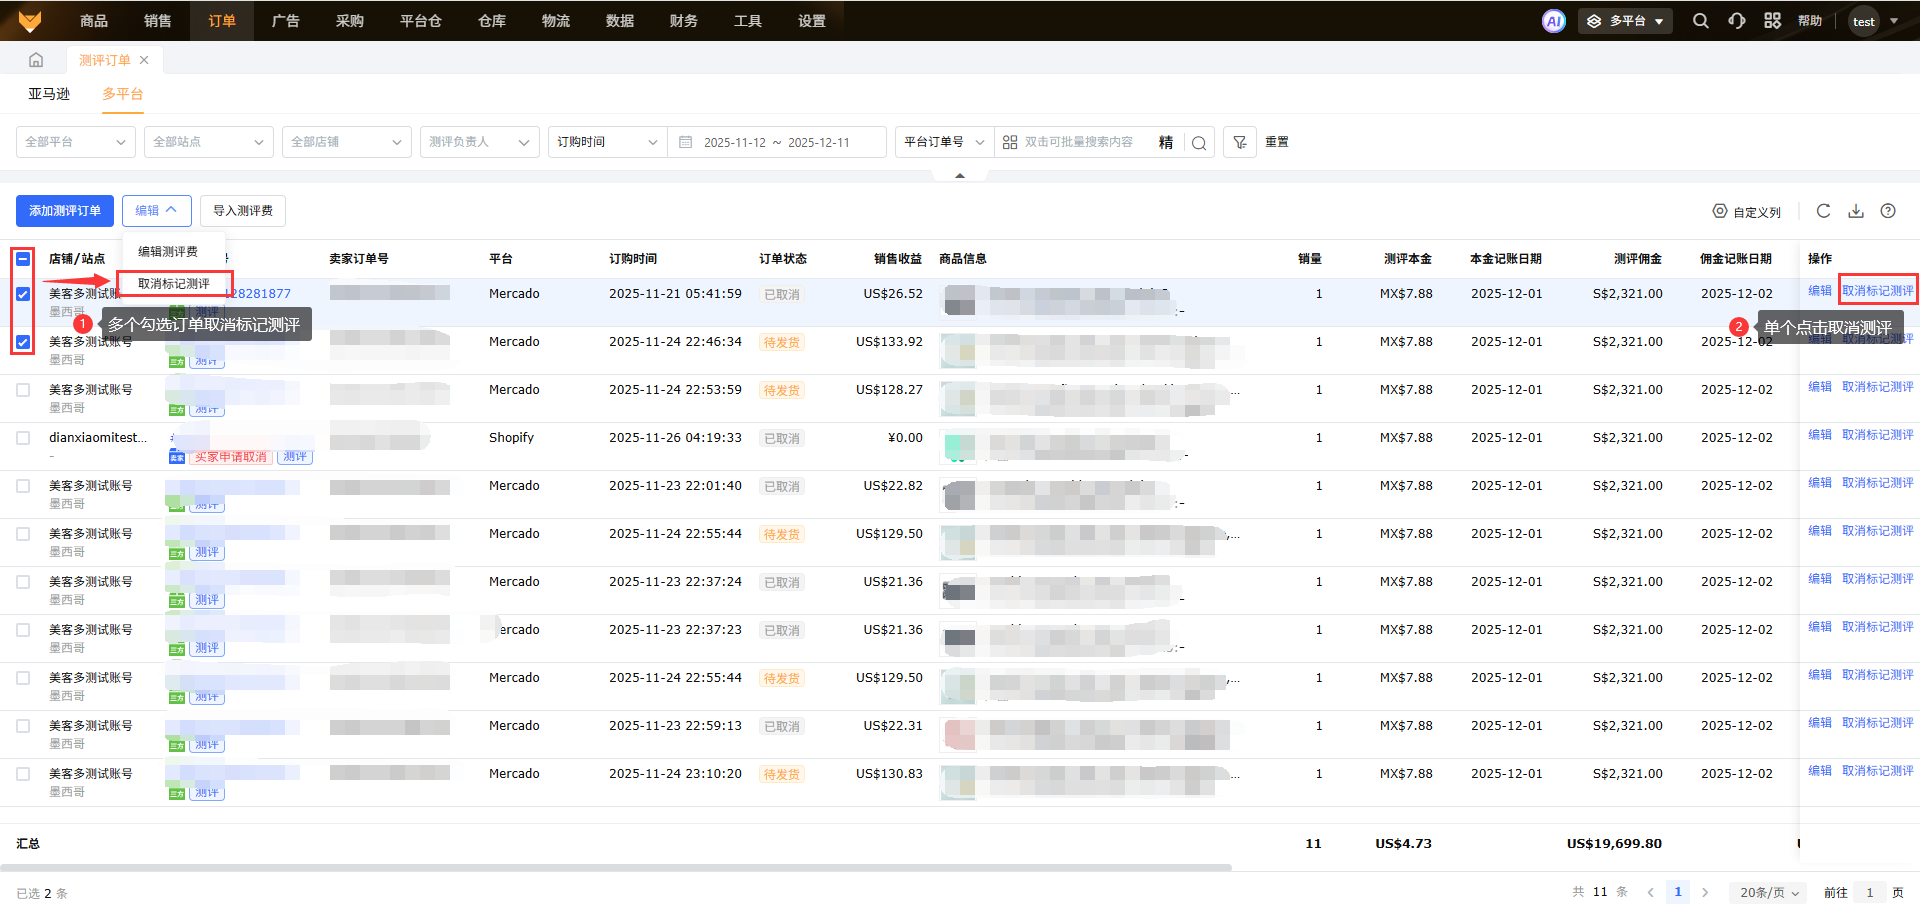Uncheck the first order row checkbox
The image size is (1920, 911).
[x=23, y=294]
